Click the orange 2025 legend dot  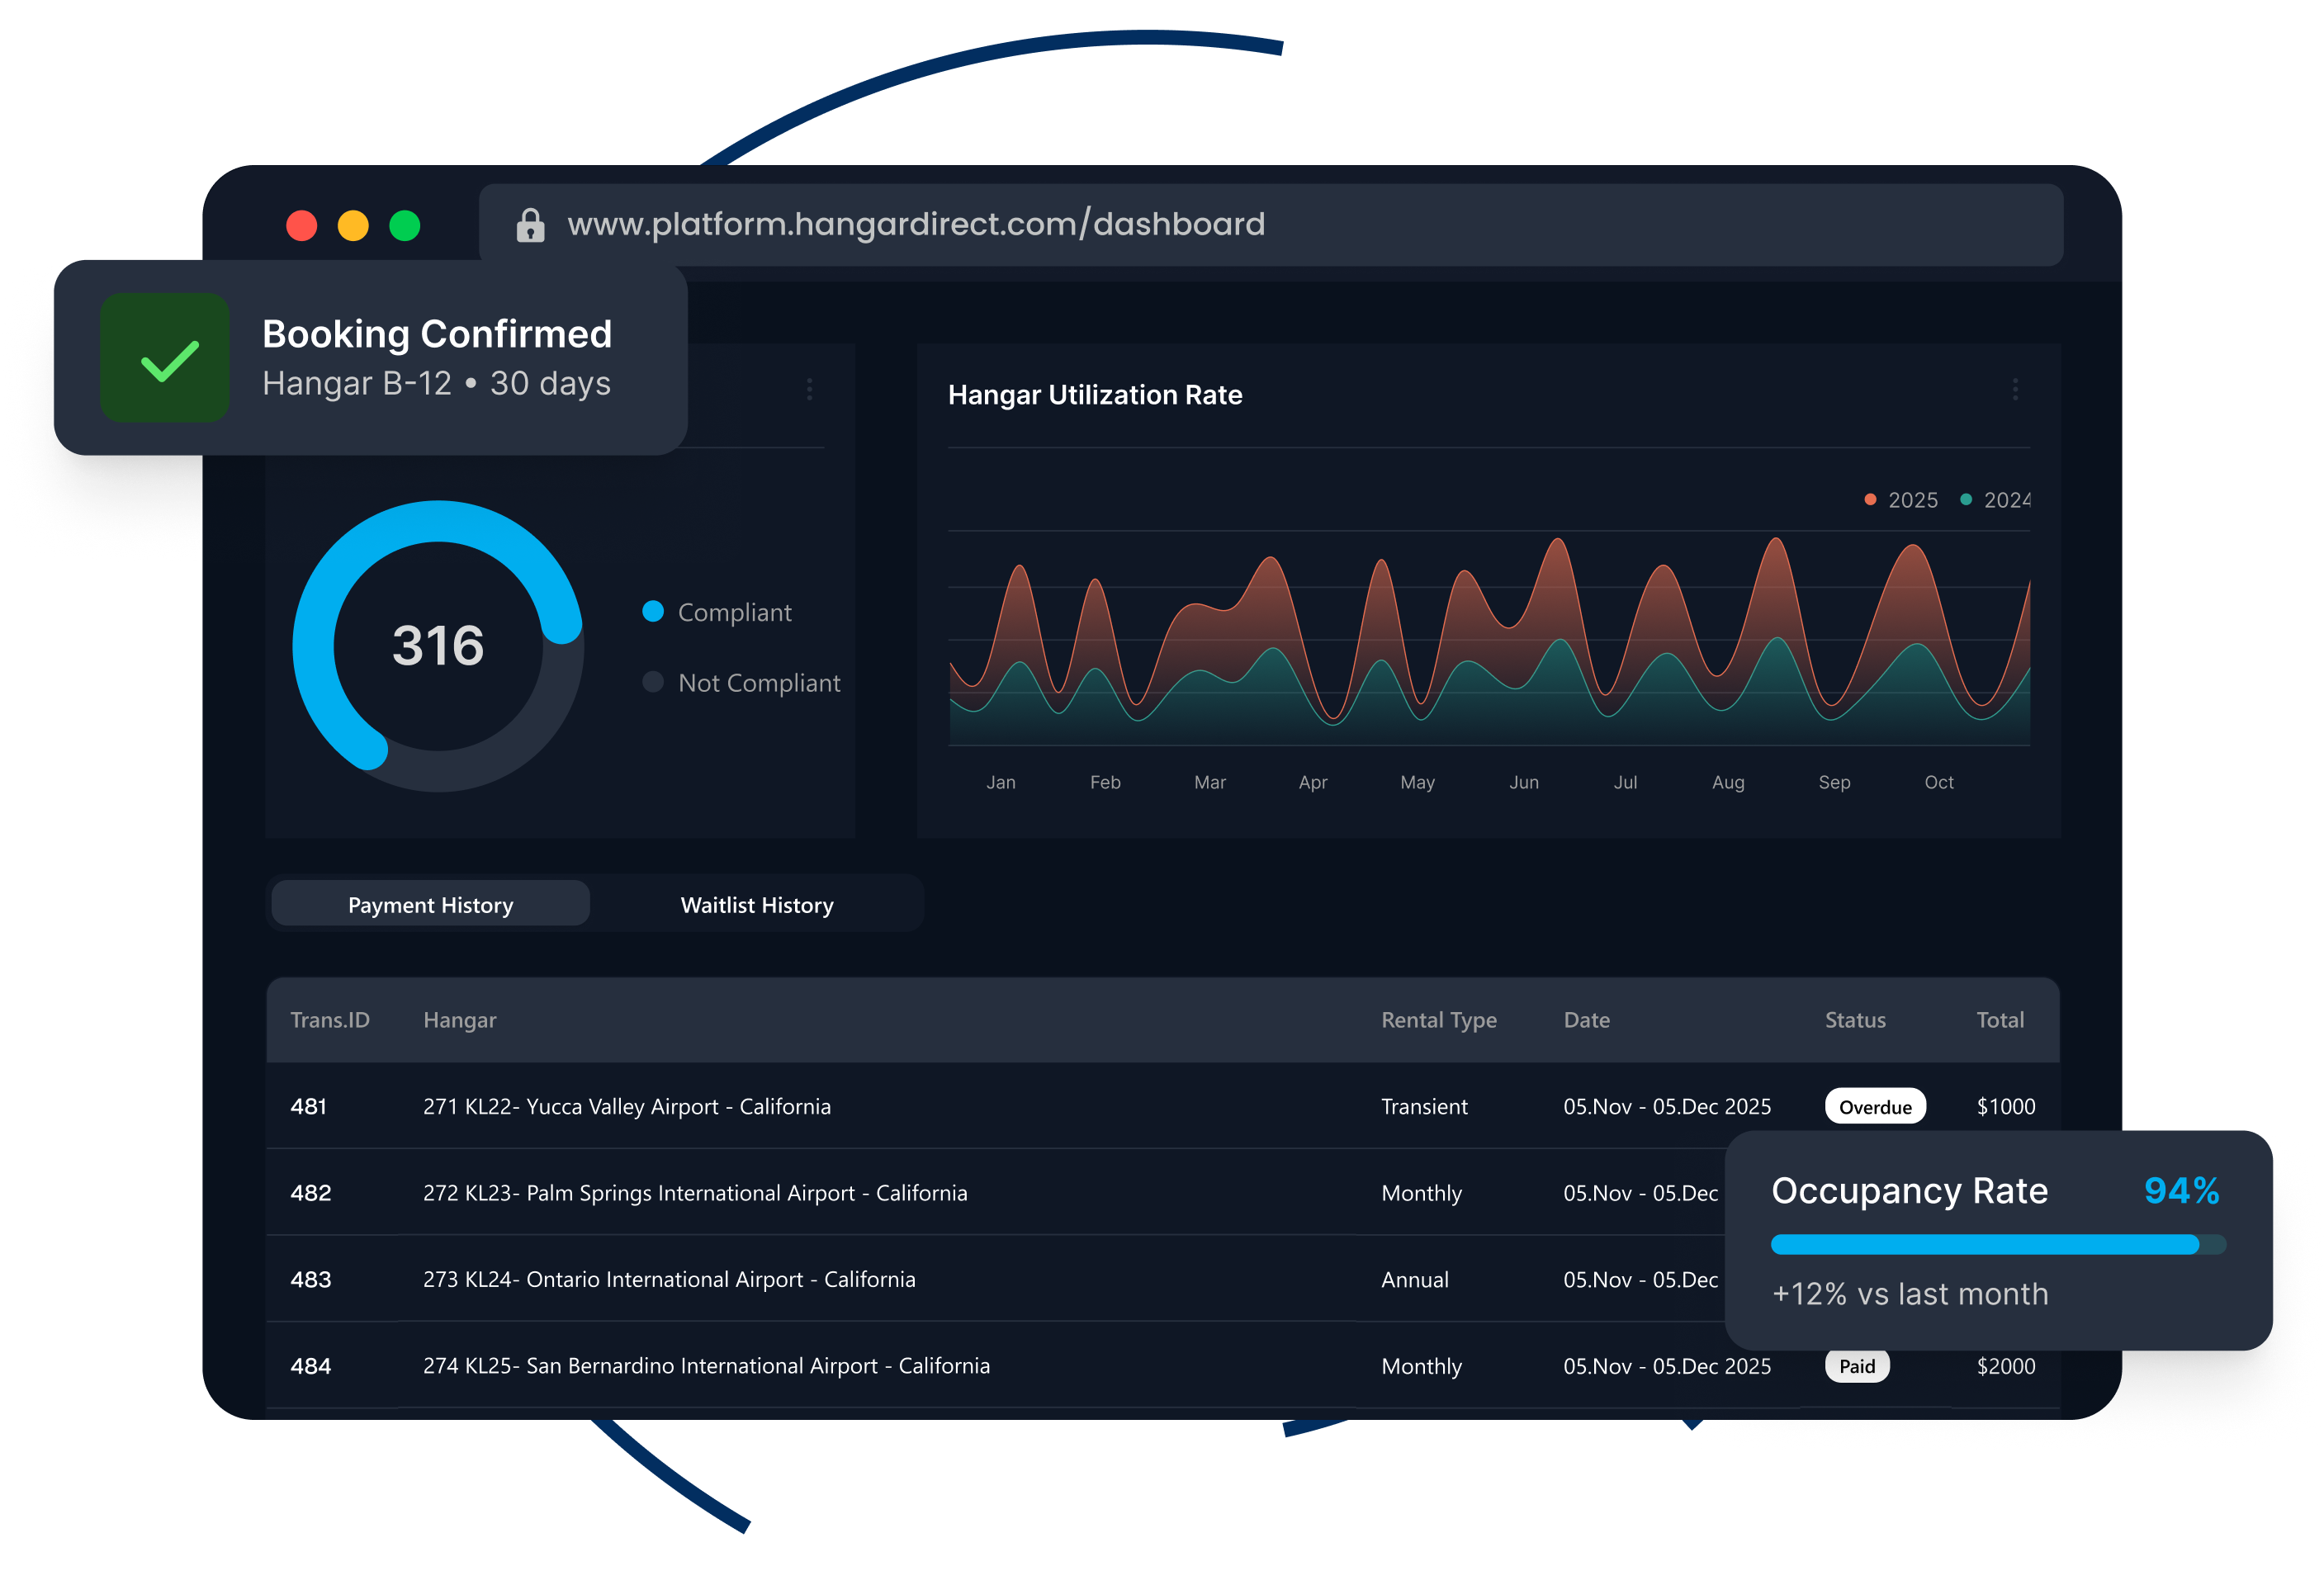click(x=1869, y=499)
